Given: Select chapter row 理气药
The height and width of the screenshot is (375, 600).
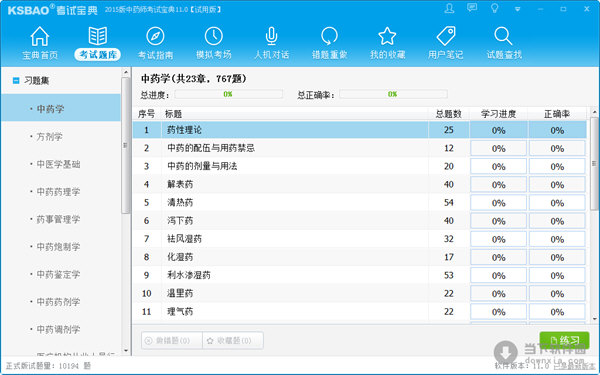Looking at the screenshot, I should tap(360, 311).
